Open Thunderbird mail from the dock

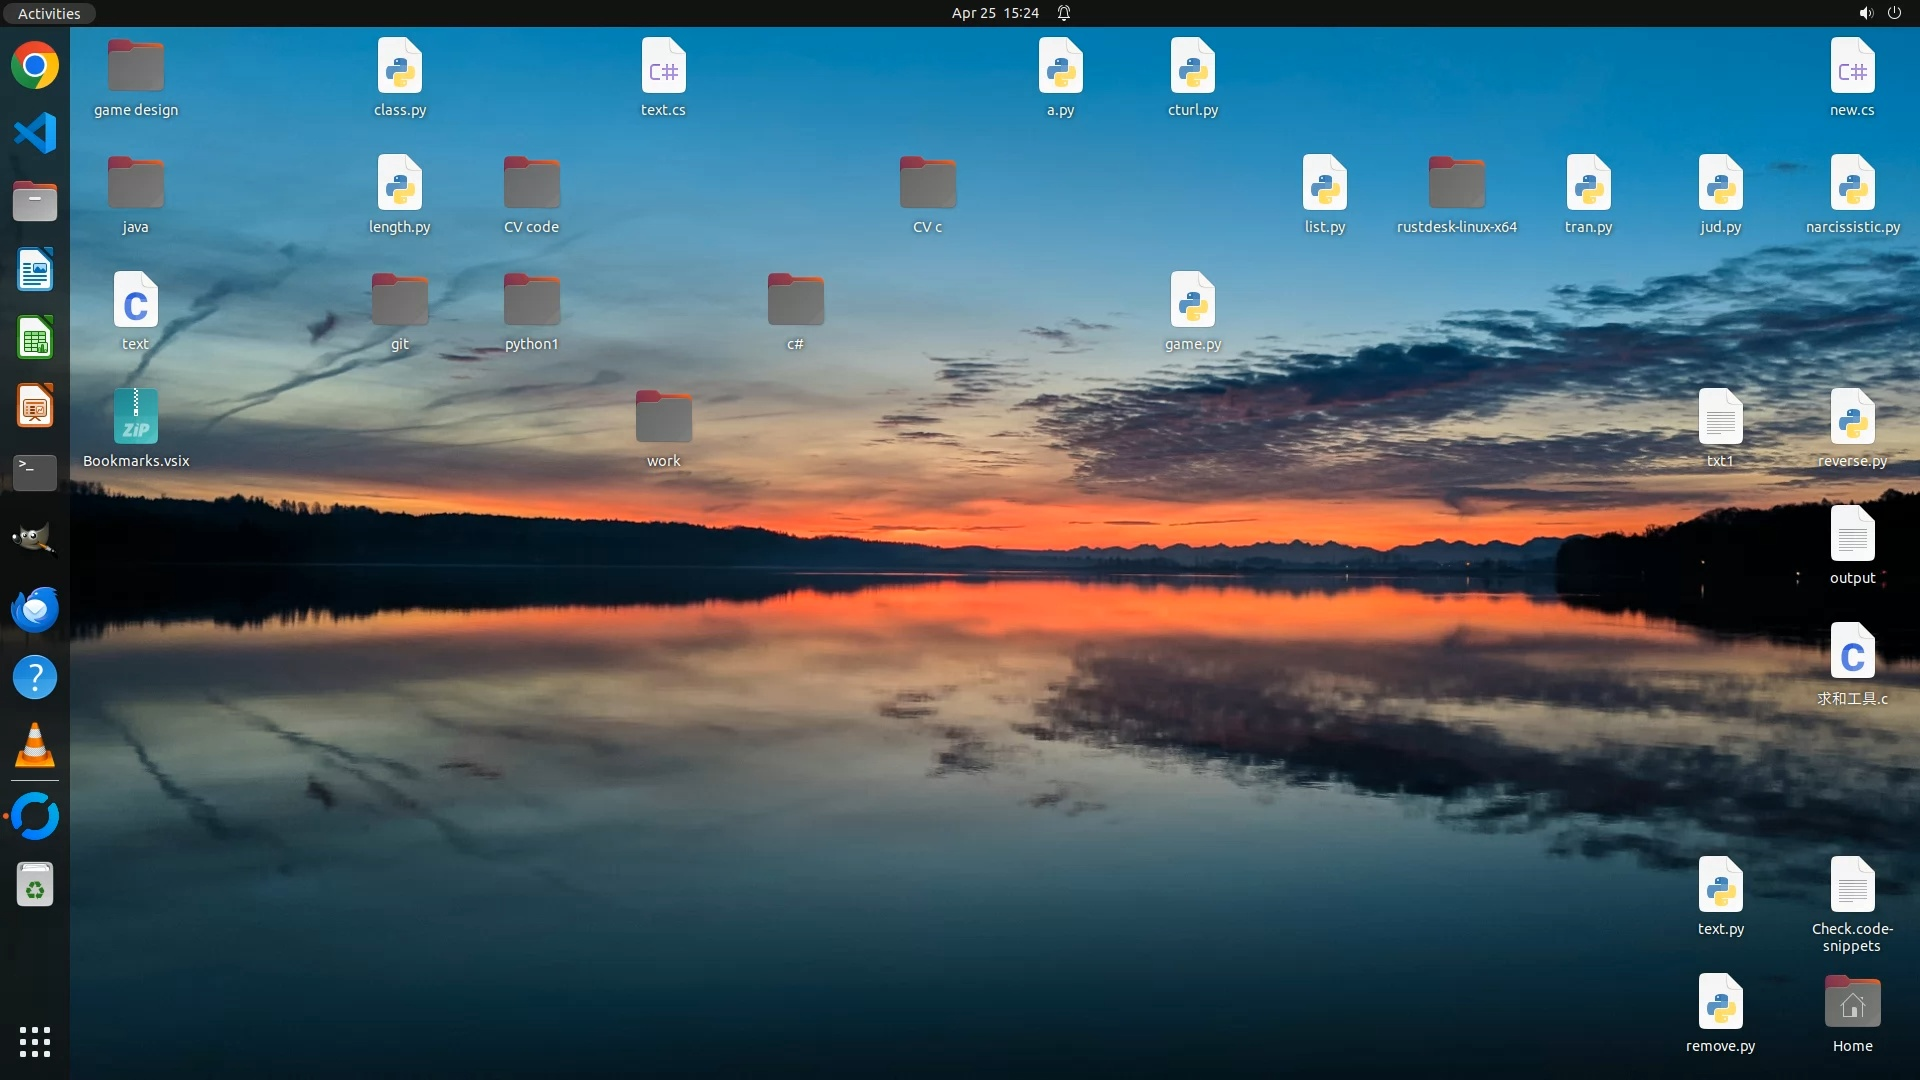point(35,609)
